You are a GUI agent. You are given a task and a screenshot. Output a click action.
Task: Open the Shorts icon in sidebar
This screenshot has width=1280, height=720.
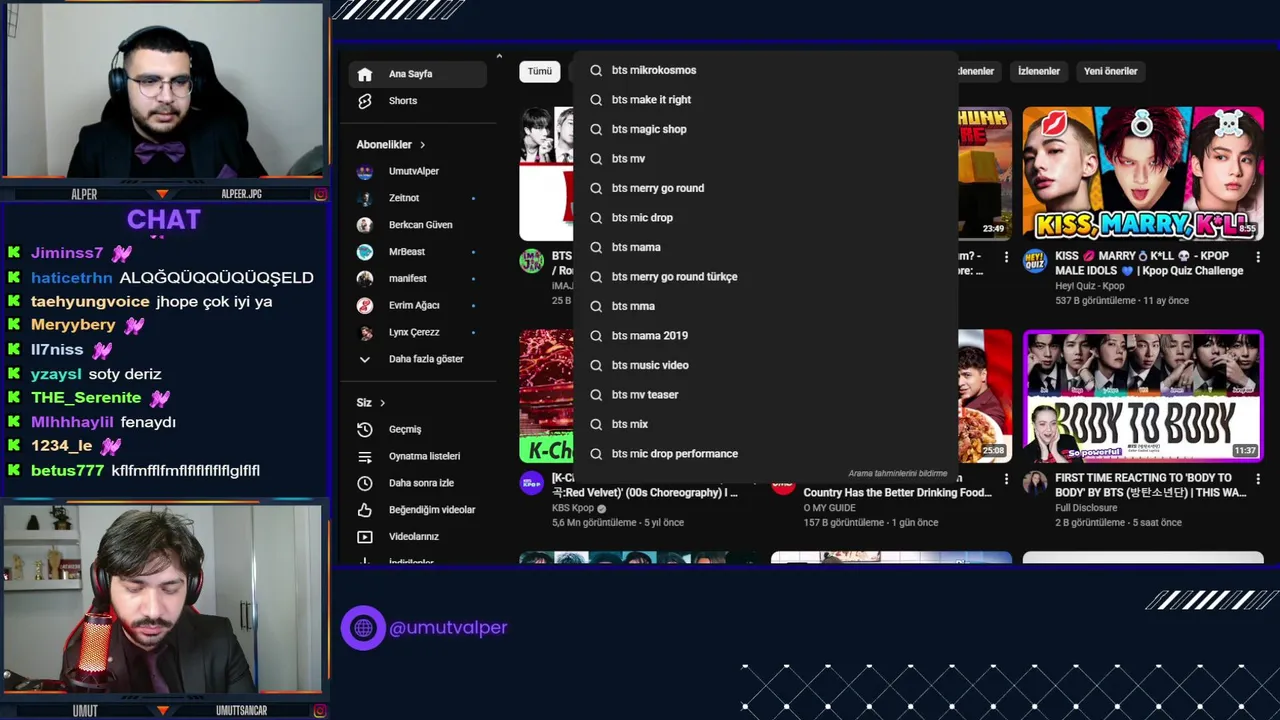pyautogui.click(x=365, y=101)
